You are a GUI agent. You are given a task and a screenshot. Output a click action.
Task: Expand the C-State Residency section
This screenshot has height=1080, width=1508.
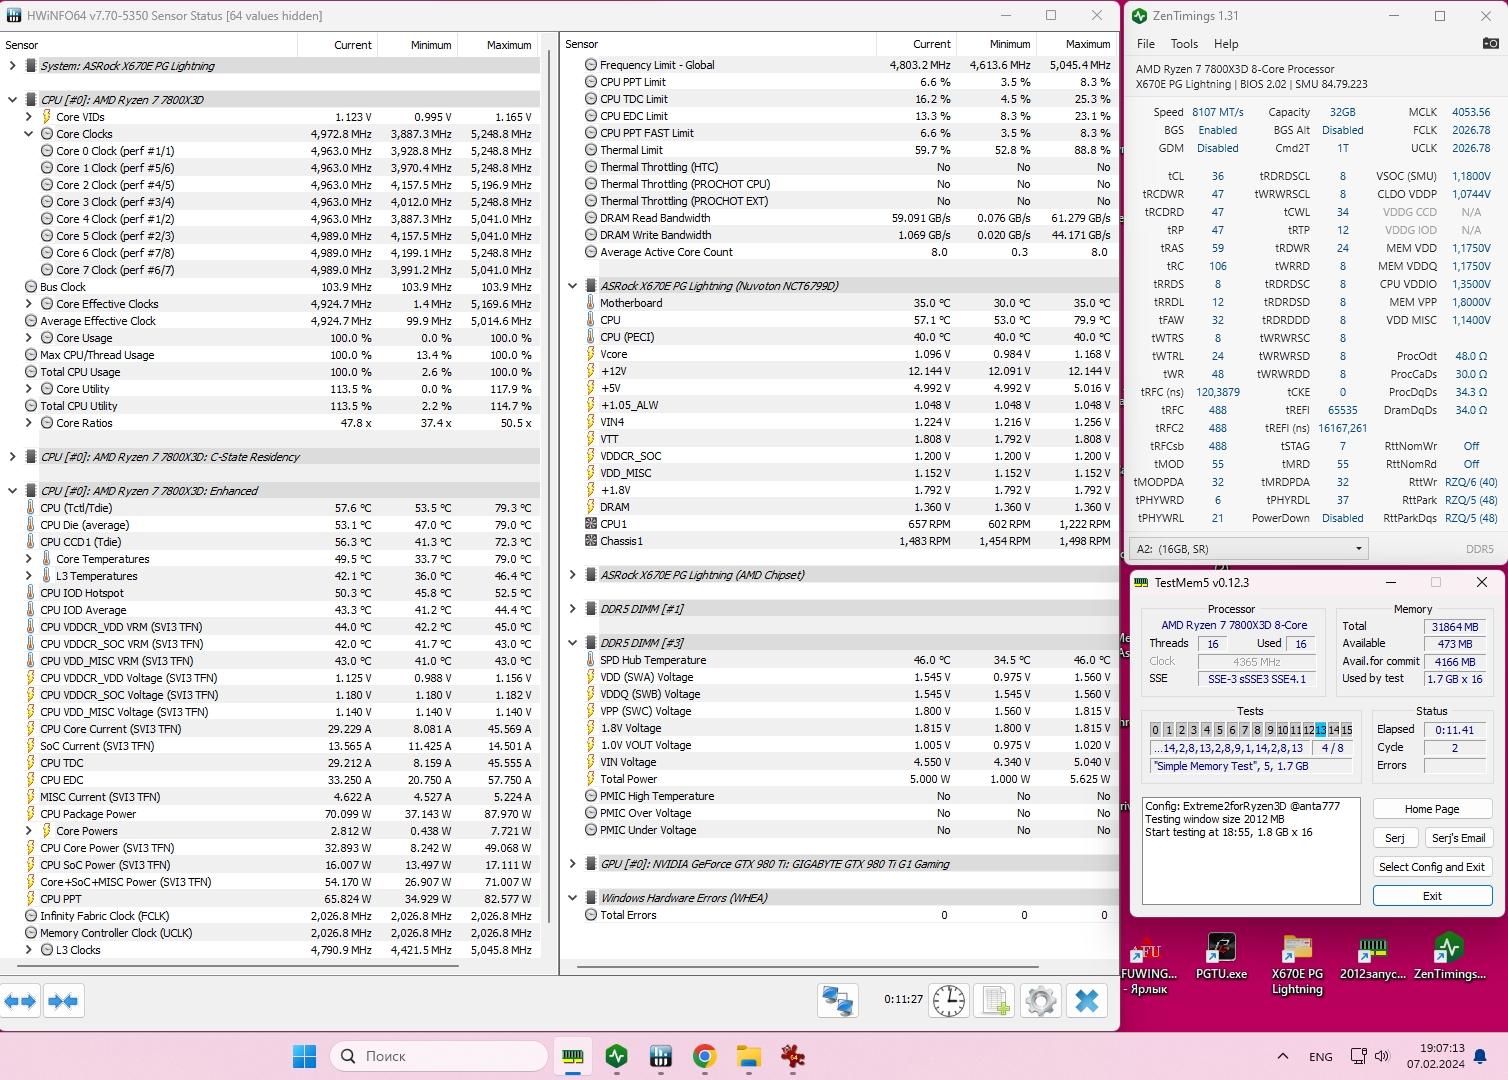tap(12, 457)
